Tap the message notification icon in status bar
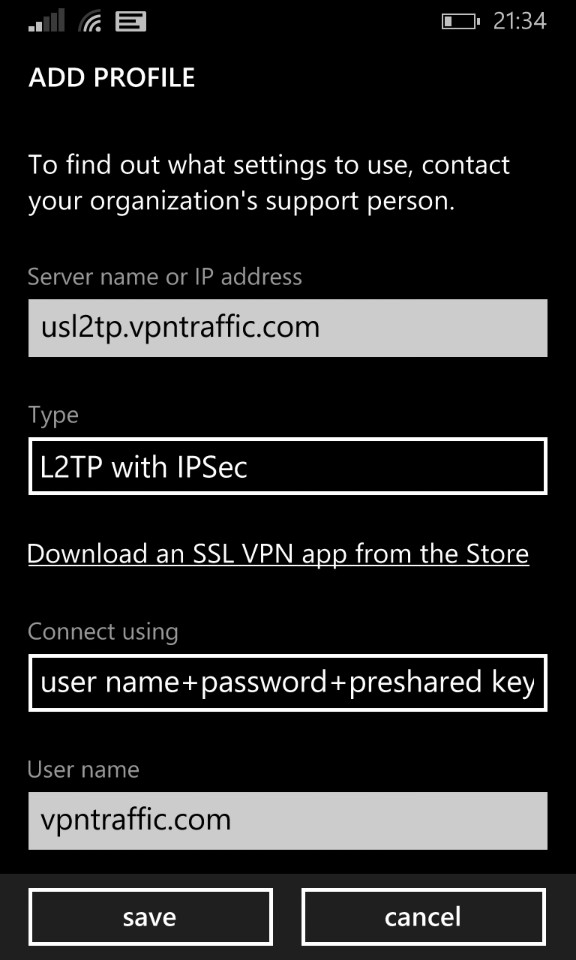 (130, 21)
